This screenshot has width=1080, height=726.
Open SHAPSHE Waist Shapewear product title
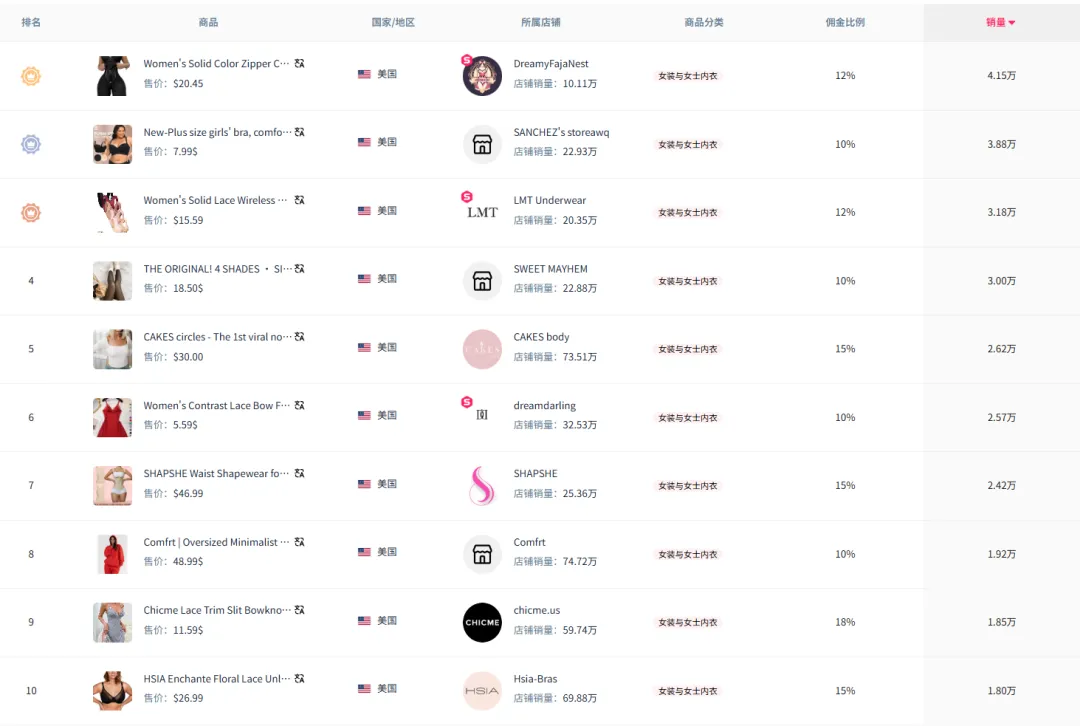[x=216, y=473]
